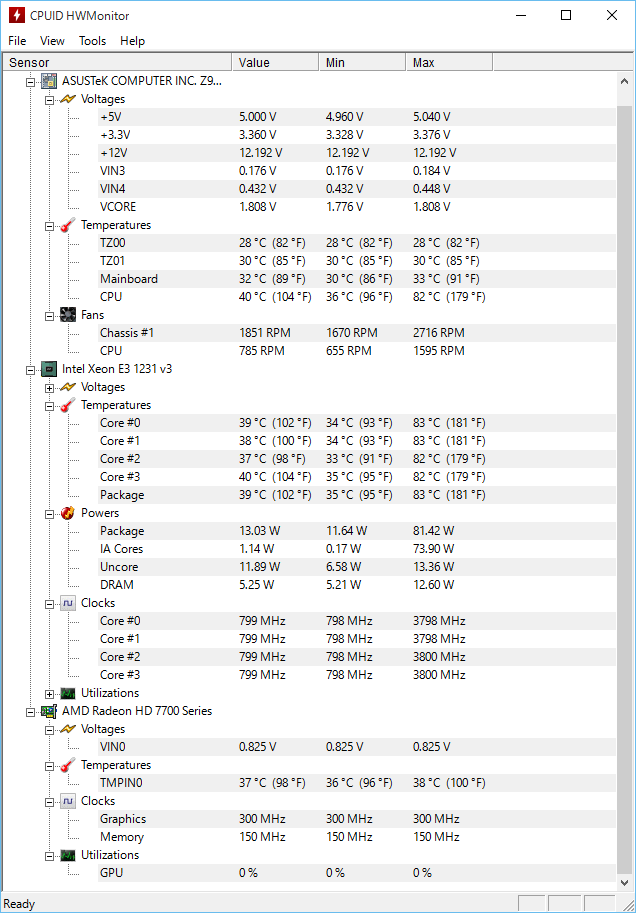Image resolution: width=636 pixels, height=913 pixels.
Task: Click the Fans section fan icon
Action: (x=68, y=315)
